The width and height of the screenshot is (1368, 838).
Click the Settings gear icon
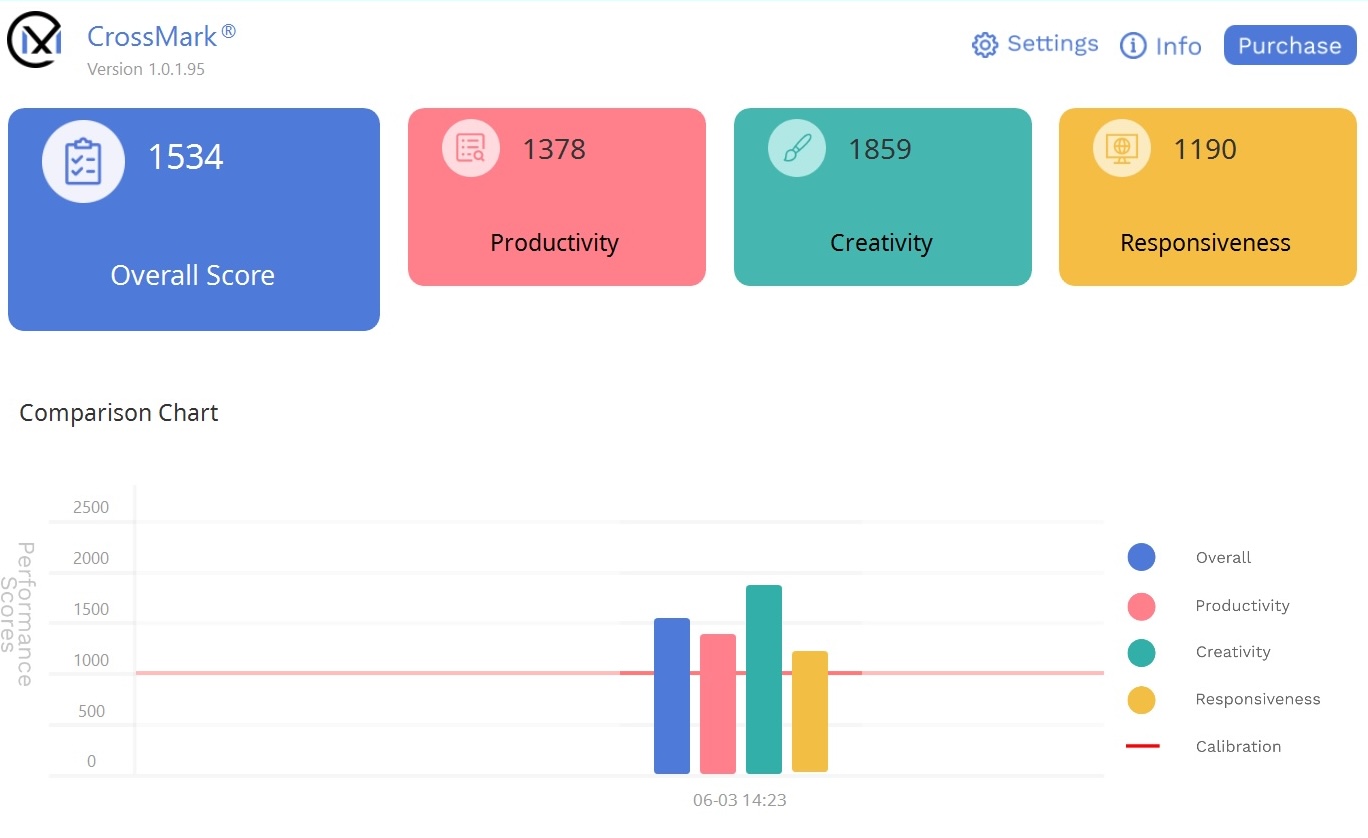click(985, 45)
